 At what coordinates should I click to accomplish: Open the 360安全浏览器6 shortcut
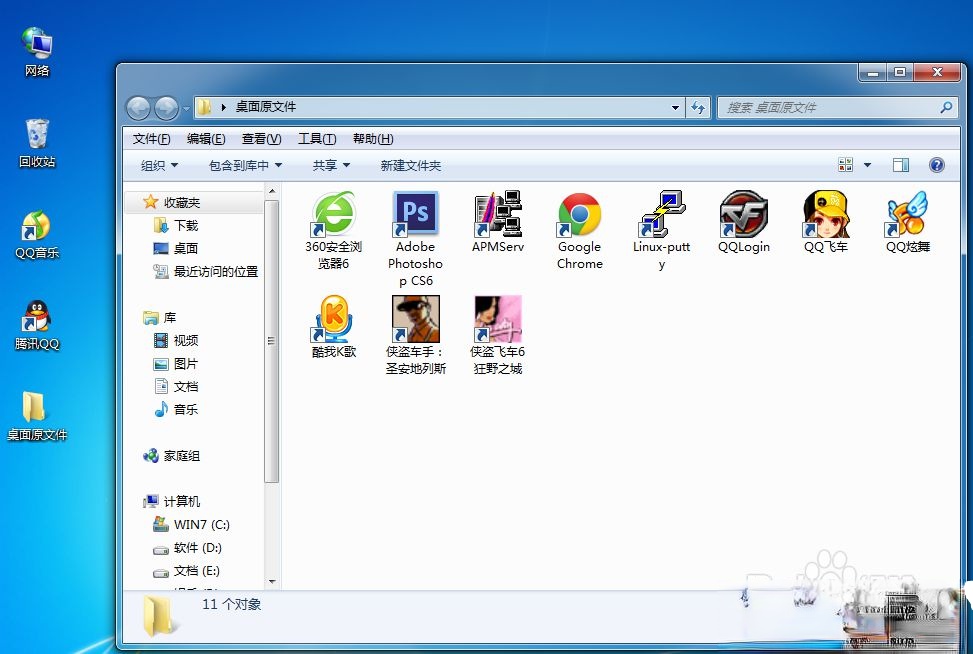click(x=334, y=230)
